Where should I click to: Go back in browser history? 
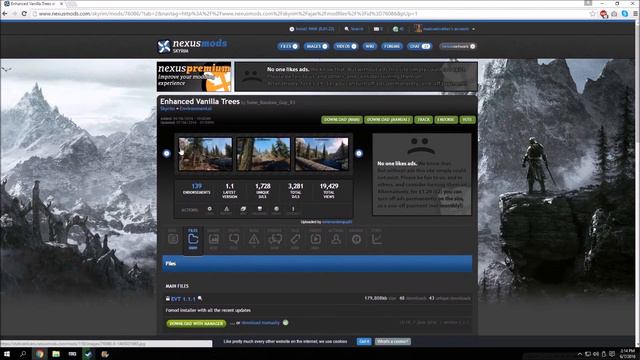[x=5, y=13]
